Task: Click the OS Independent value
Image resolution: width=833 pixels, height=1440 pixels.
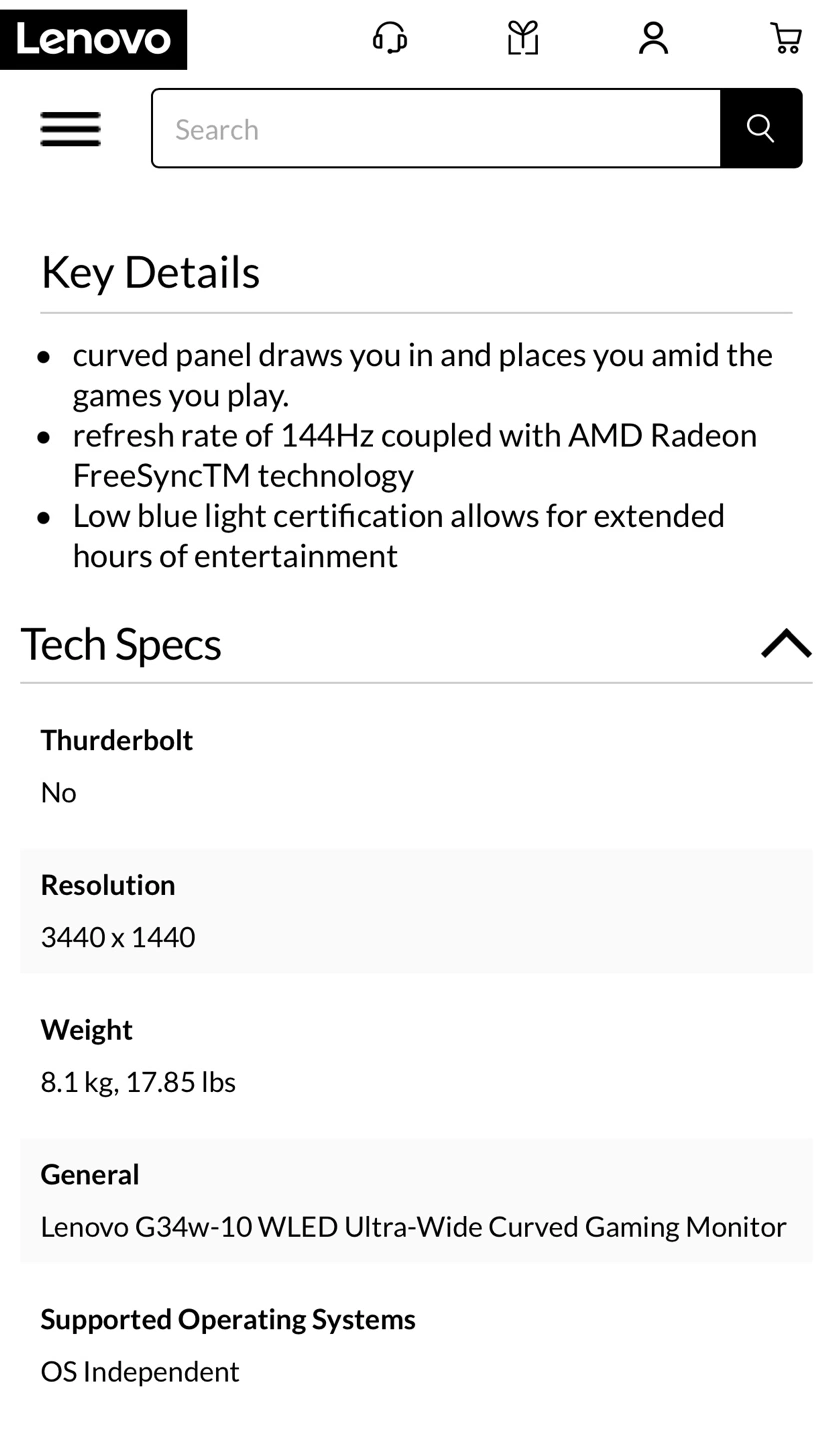Action: click(140, 1371)
